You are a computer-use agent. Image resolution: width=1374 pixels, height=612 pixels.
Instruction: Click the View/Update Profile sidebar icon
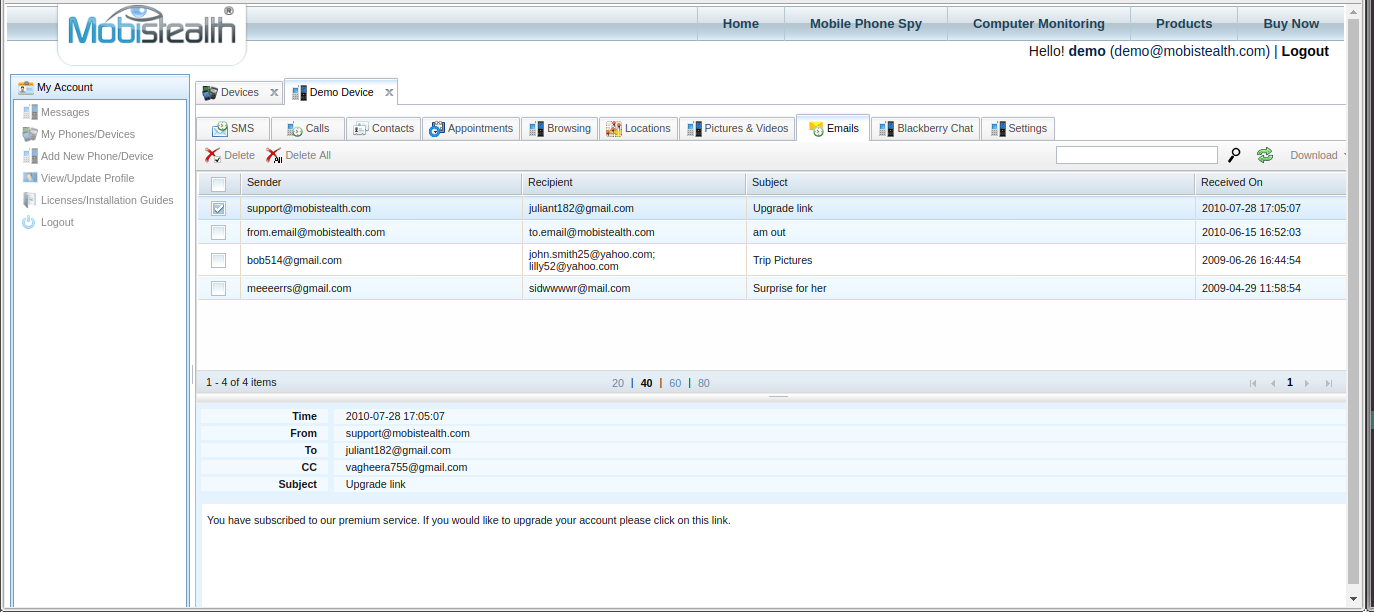tap(30, 178)
